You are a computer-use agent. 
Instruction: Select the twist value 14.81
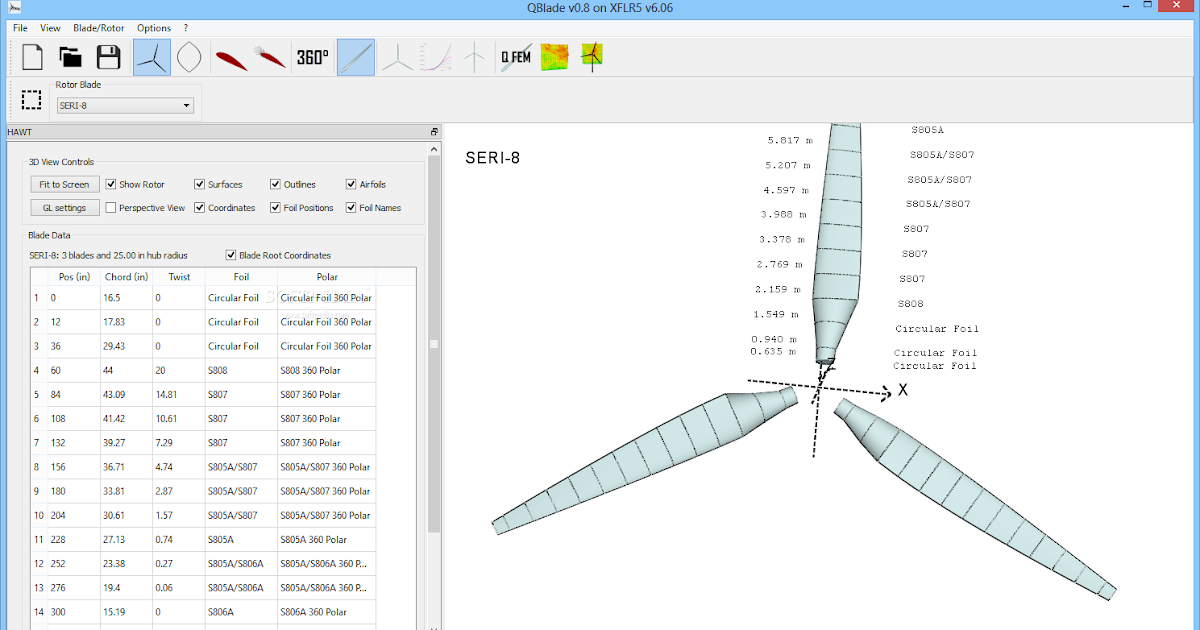point(179,394)
